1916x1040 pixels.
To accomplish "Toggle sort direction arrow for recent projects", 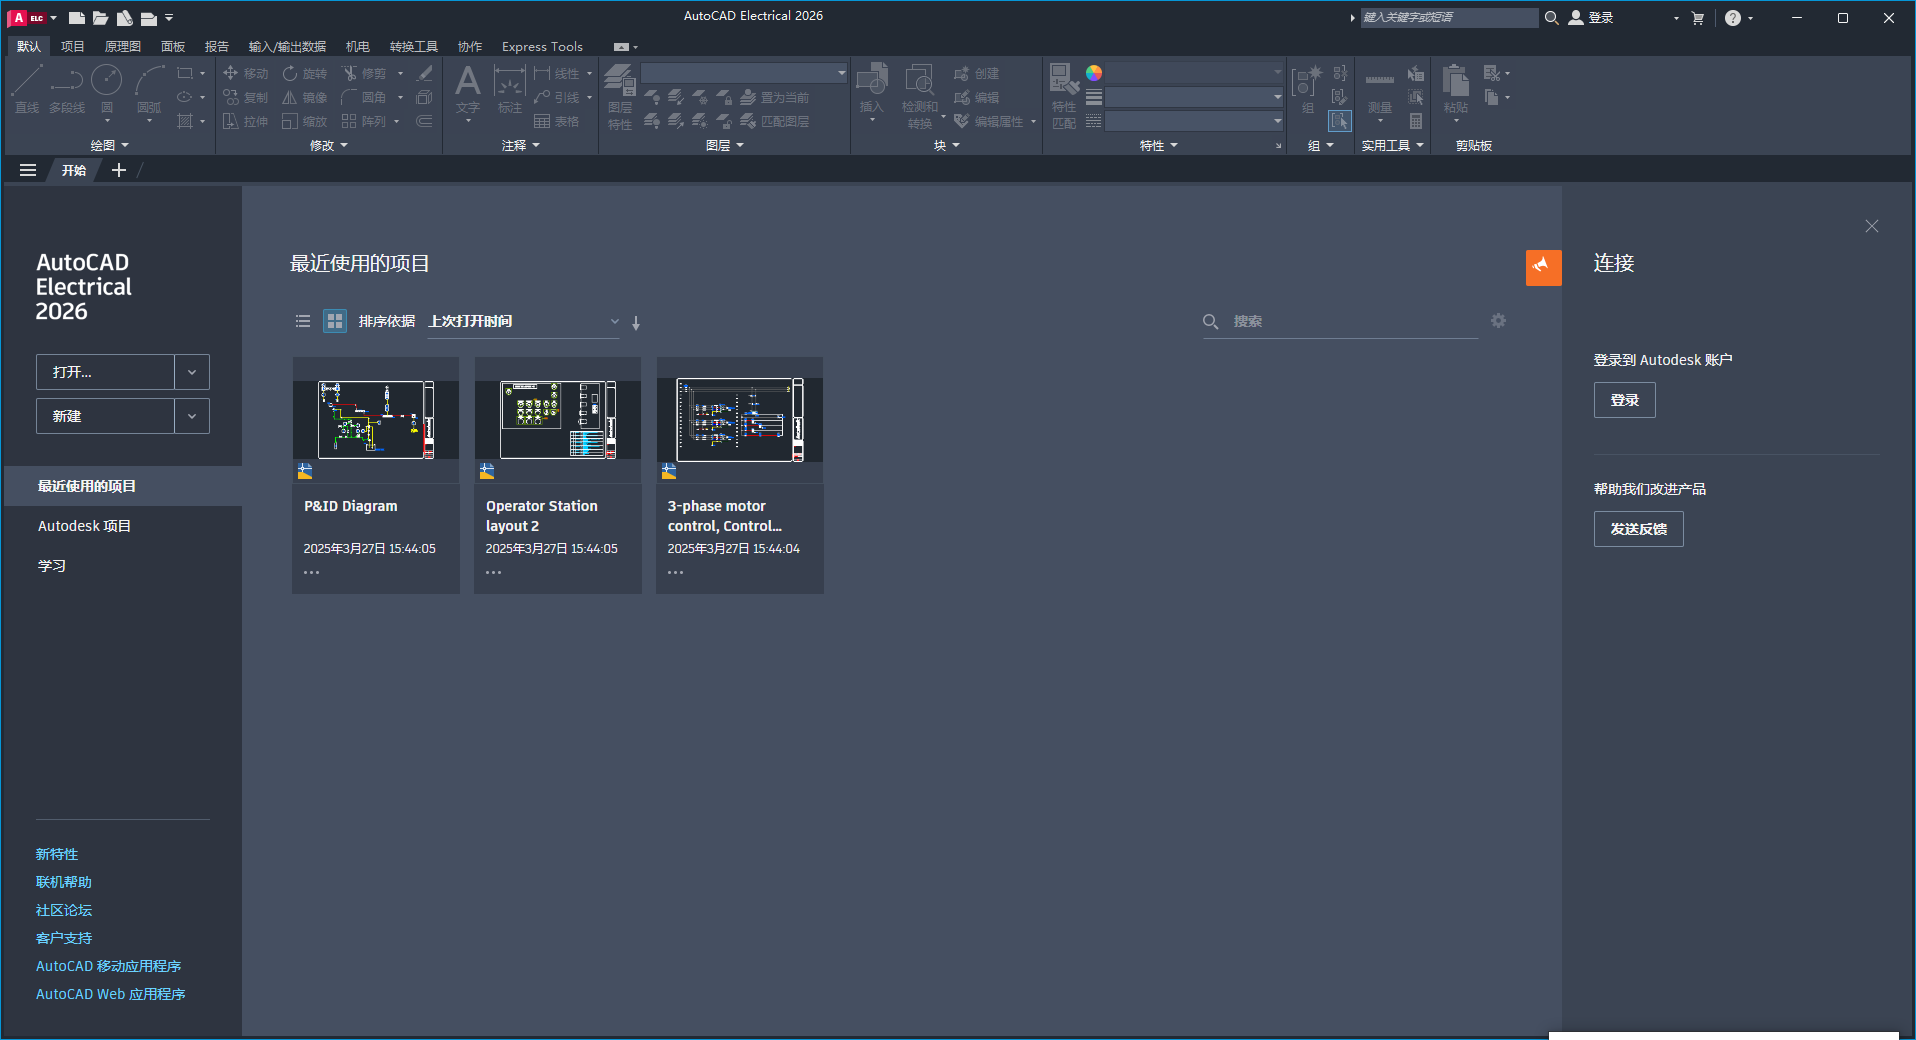I will [x=635, y=322].
